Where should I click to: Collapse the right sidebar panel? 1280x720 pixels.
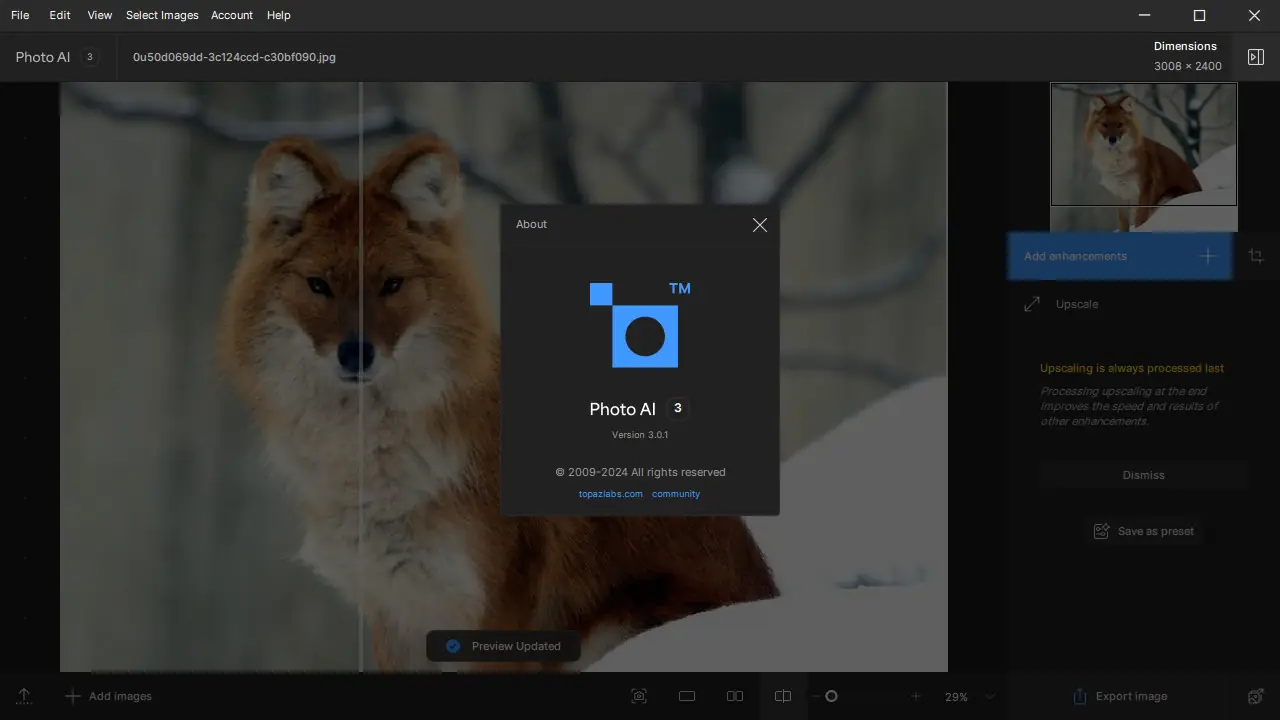pyautogui.click(x=1256, y=57)
